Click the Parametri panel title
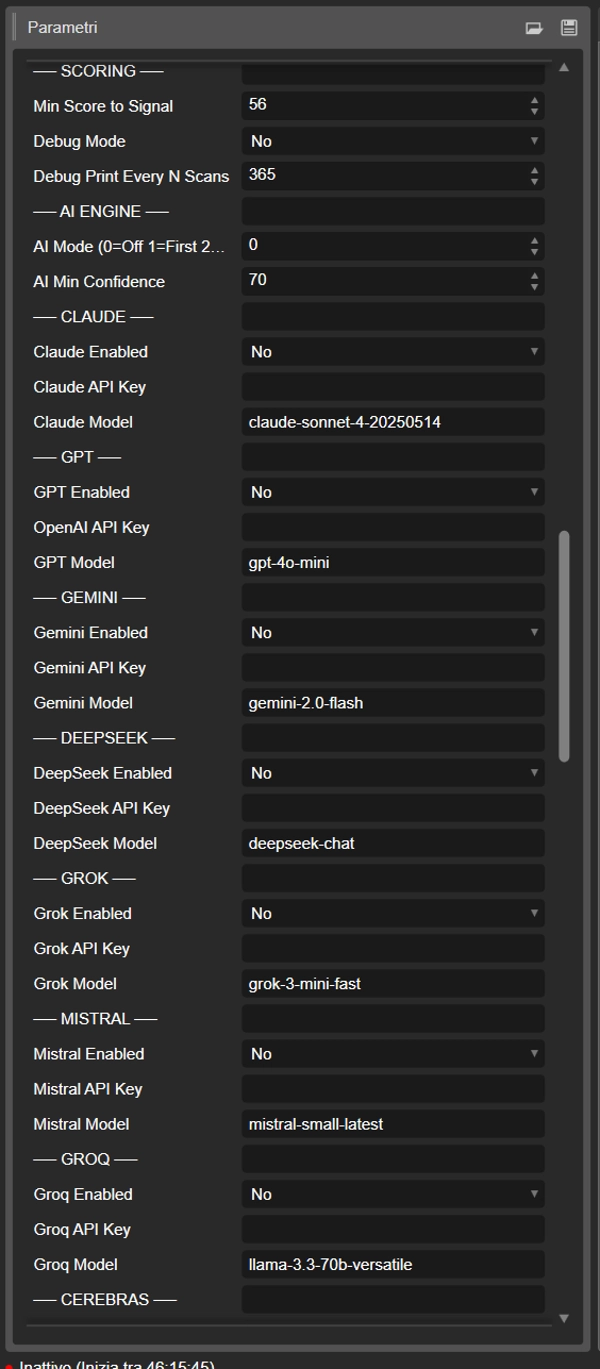Screen dimensions: 600x1369 pyautogui.click(x=62, y=28)
